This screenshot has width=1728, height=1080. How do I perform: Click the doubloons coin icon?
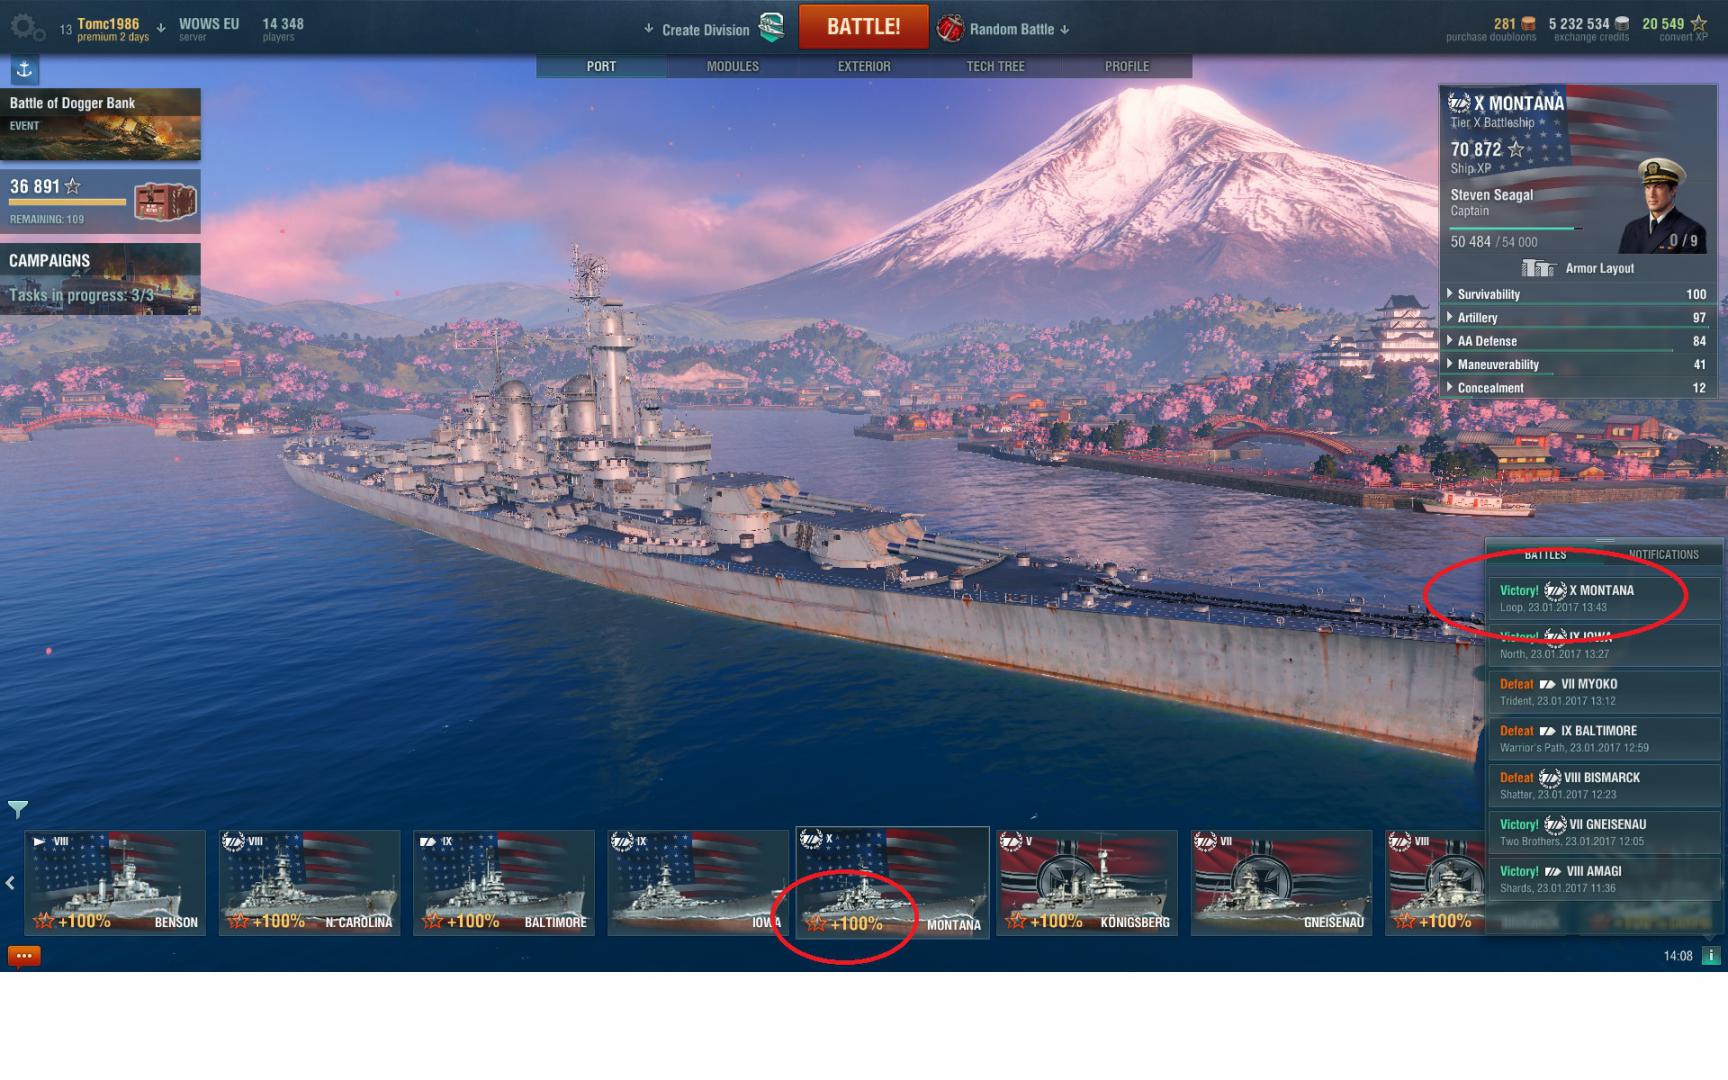(1528, 24)
